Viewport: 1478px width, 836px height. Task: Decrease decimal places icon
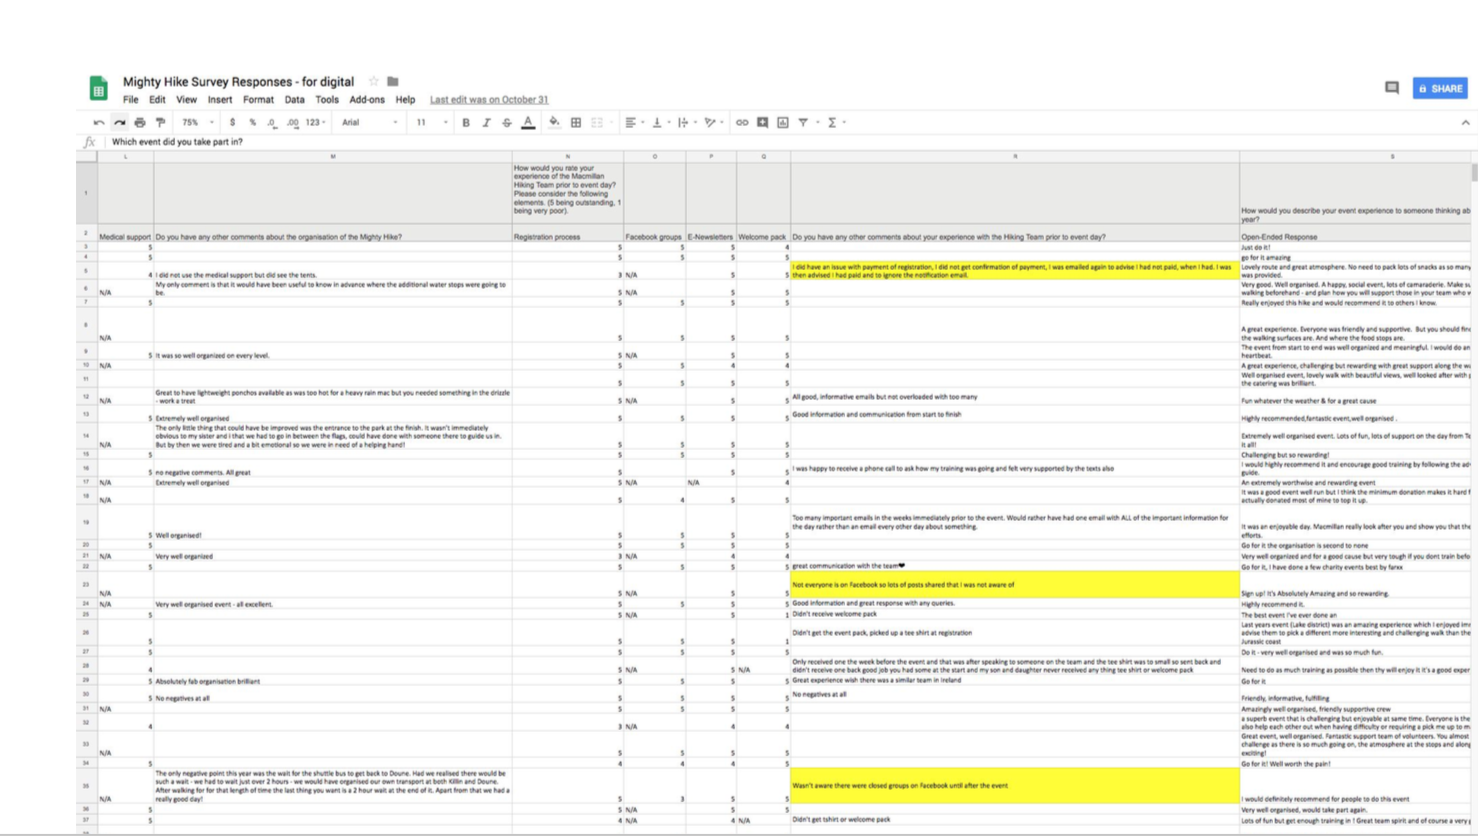coord(272,122)
